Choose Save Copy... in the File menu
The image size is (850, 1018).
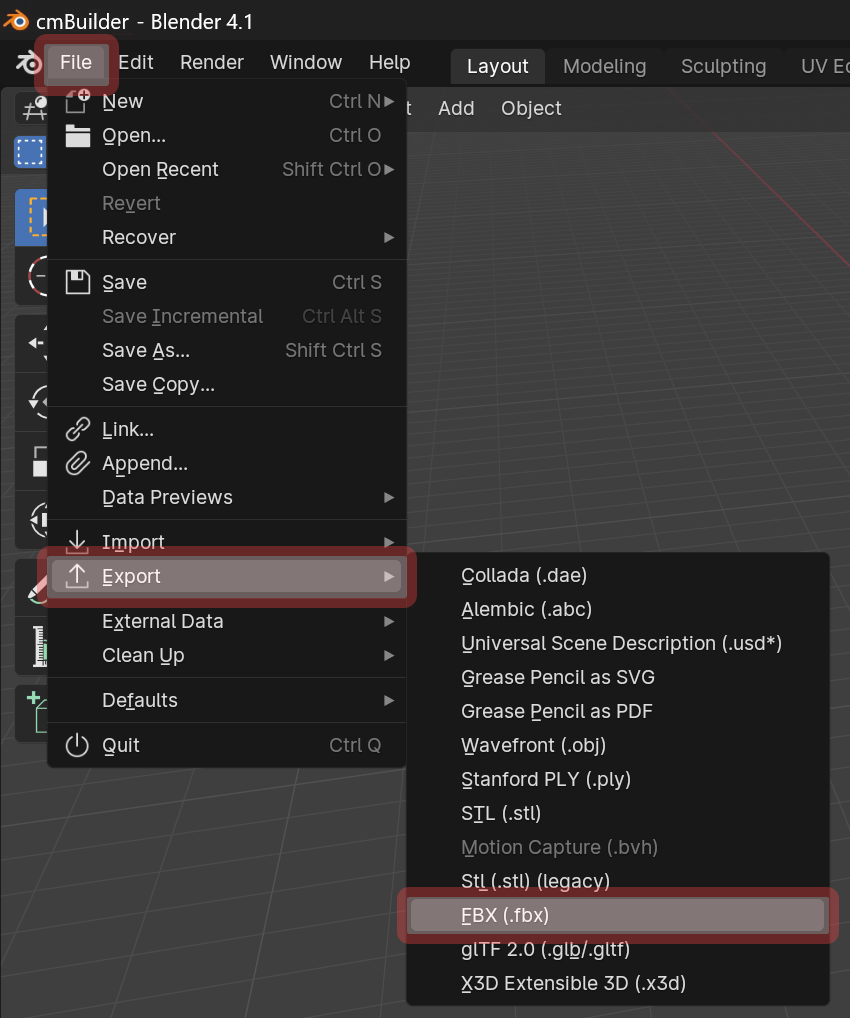(229, 384)
